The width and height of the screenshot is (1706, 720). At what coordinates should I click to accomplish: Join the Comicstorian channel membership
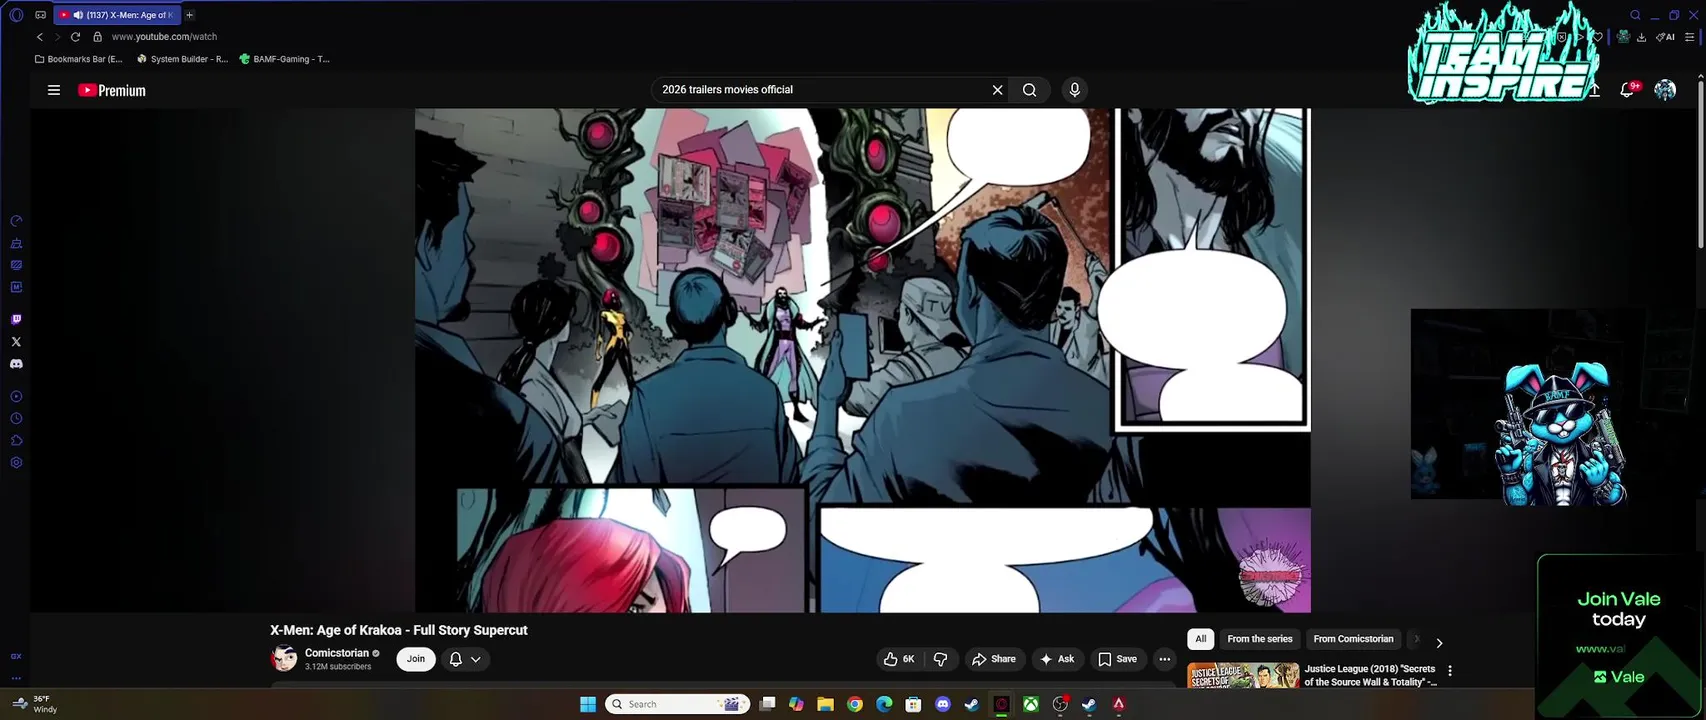pyautogui.click(x=416, y=659)
